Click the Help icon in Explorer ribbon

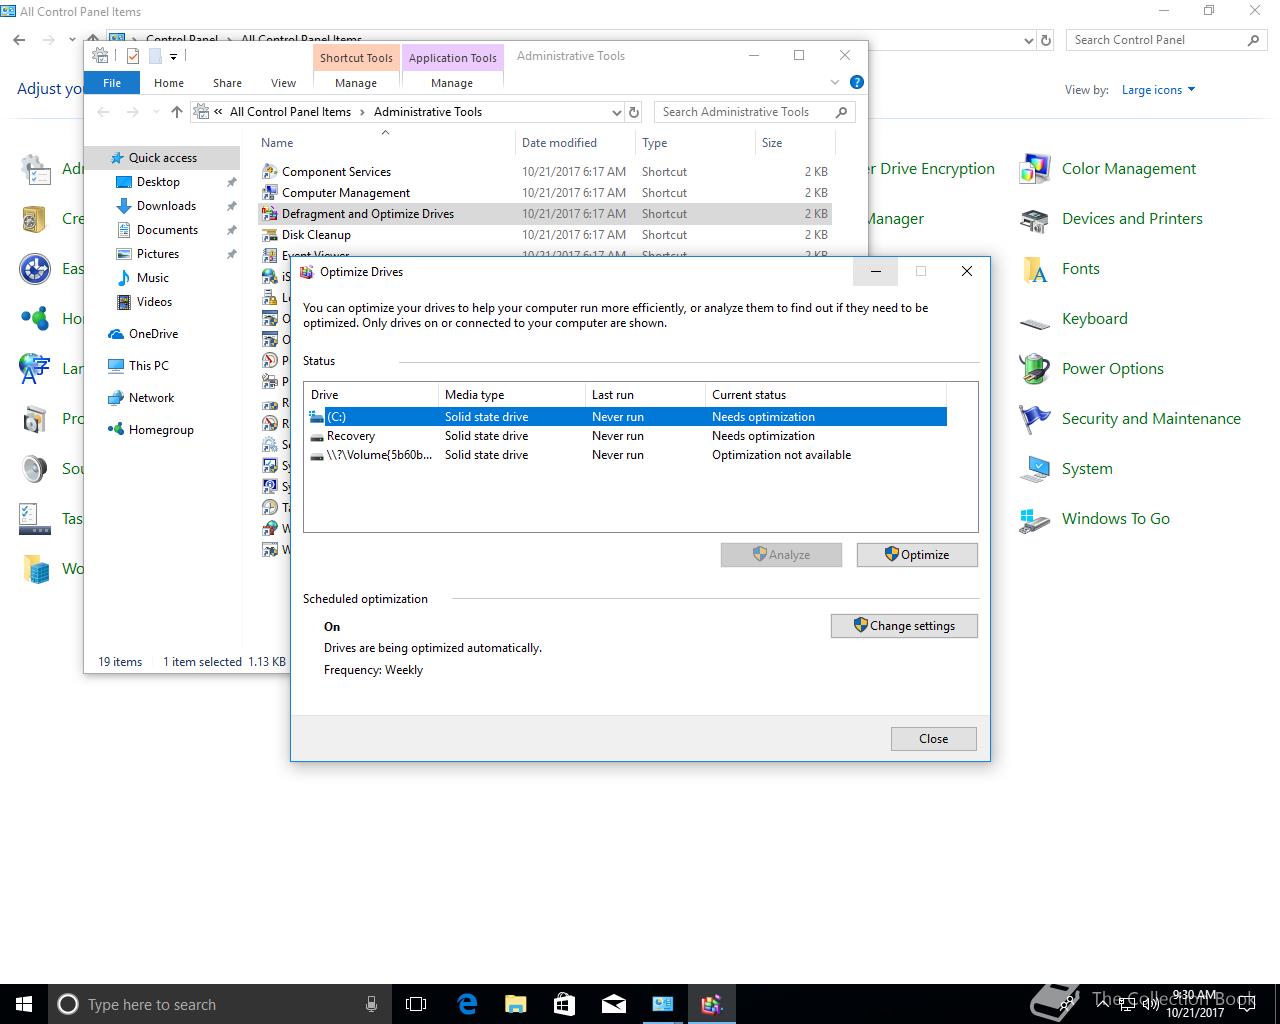click(x=856, y=82)
